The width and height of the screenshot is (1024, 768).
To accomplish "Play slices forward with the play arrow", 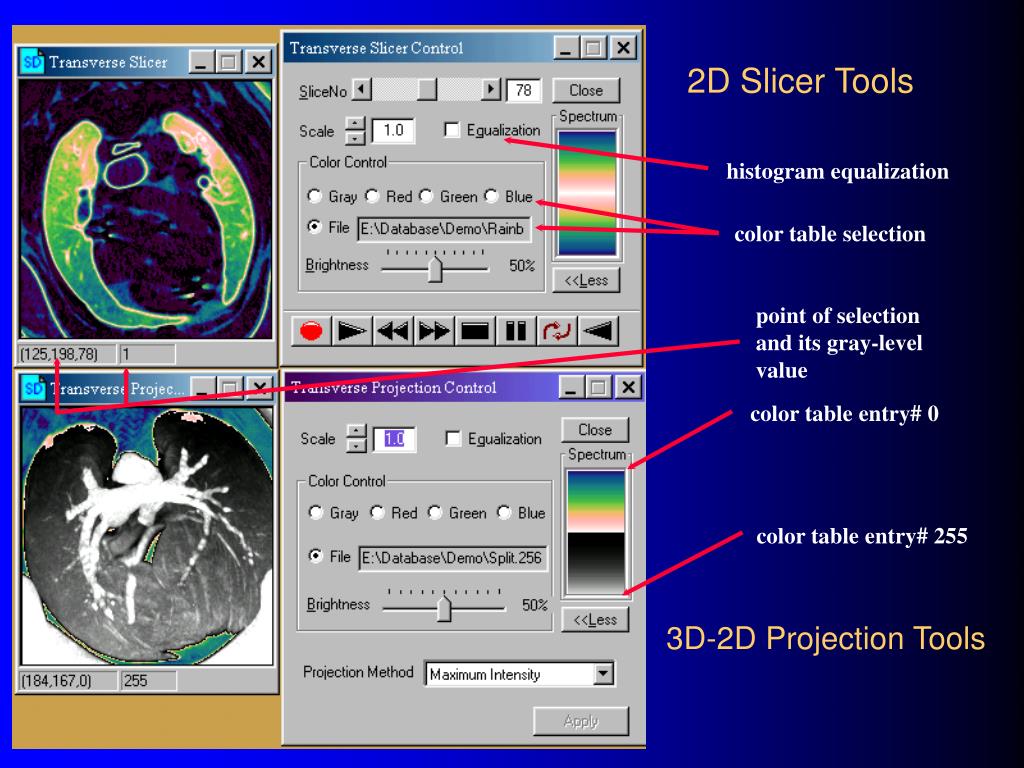I will (x=351, y=331).
